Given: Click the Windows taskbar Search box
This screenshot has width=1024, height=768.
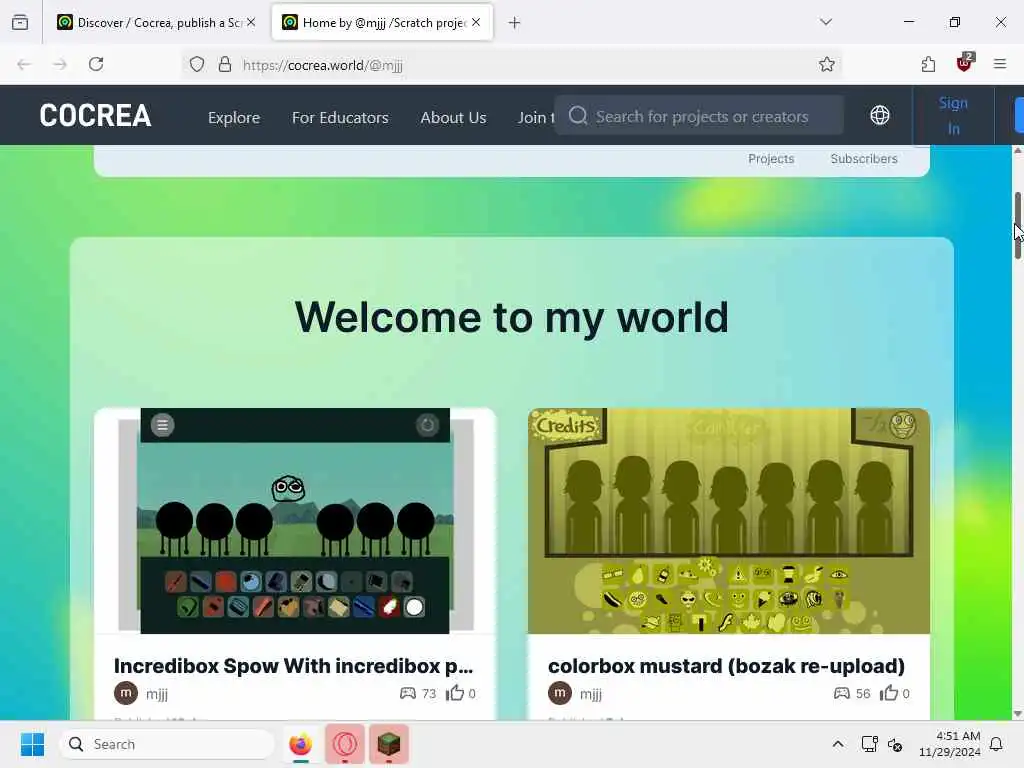Looking at the screenshot, I should (x=167, y=744).
